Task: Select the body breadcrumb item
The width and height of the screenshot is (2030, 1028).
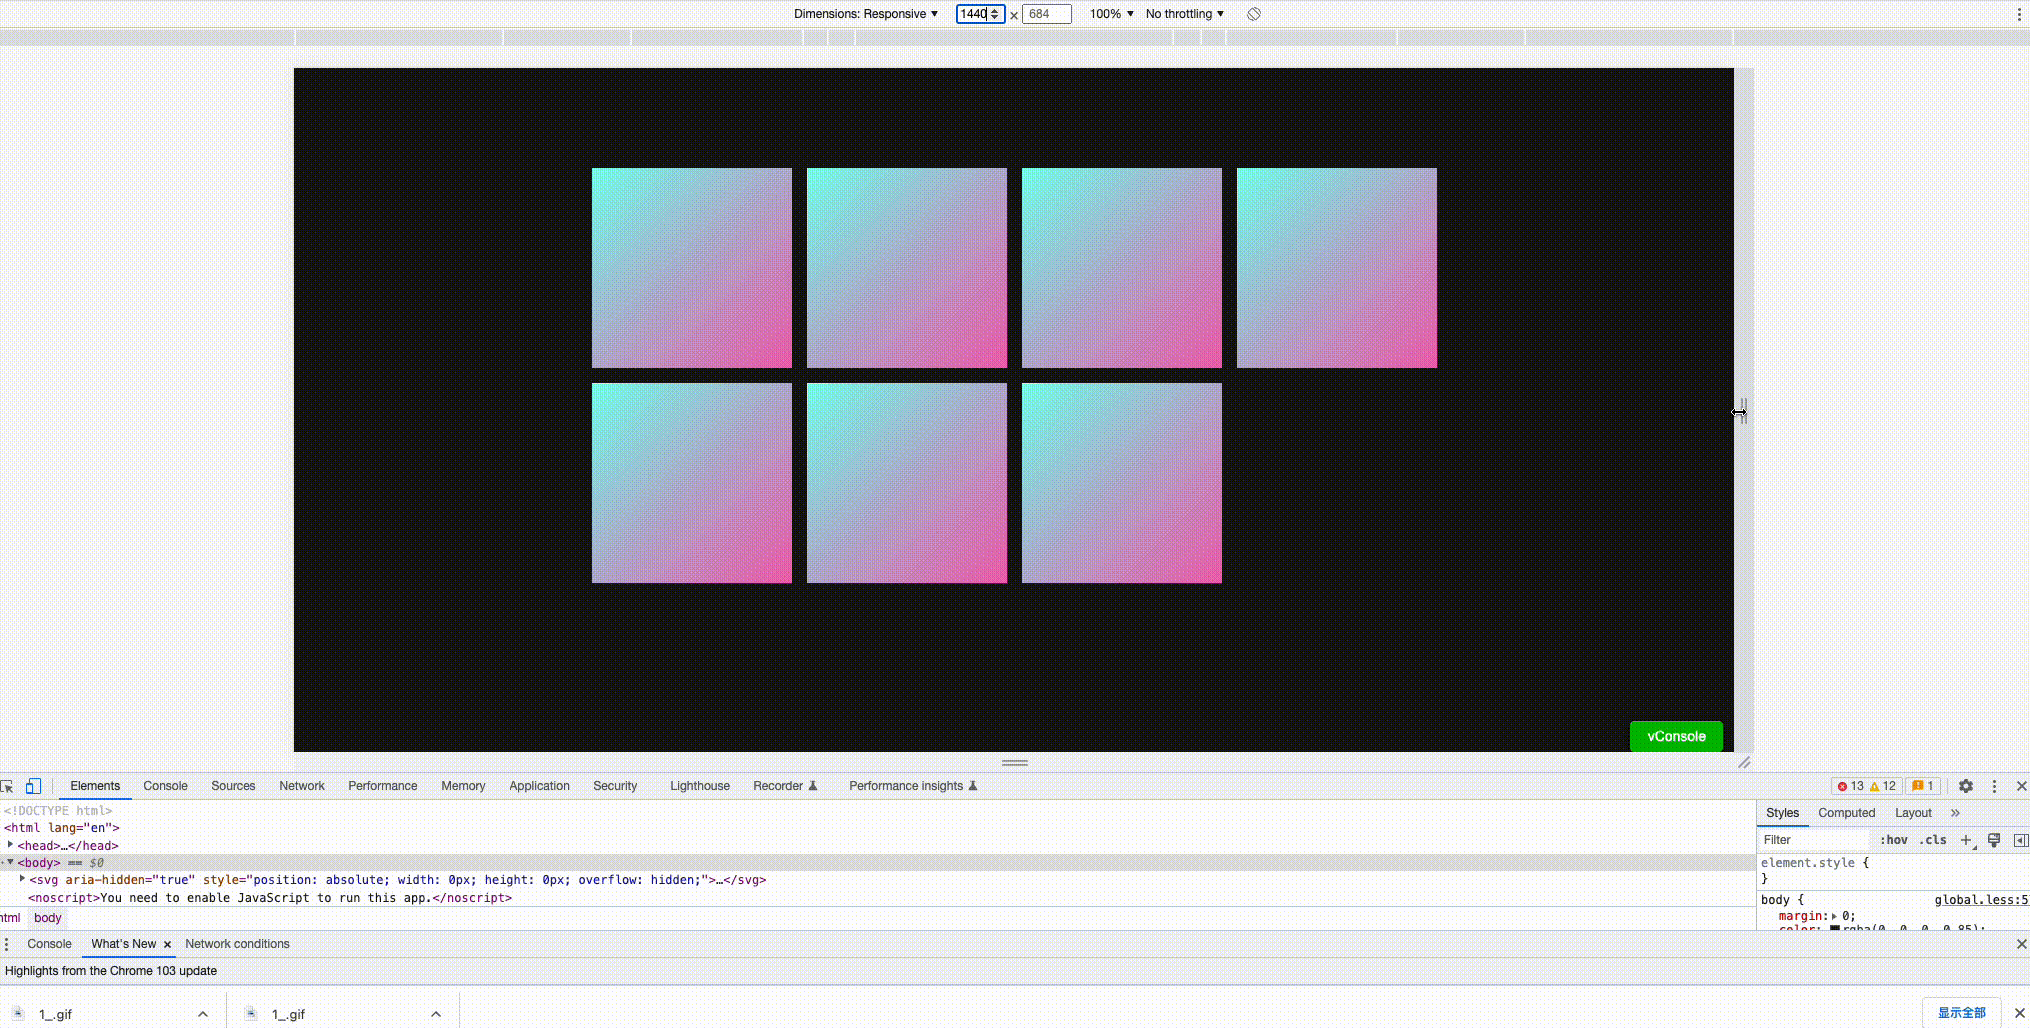Action: [x=47, y=918]
